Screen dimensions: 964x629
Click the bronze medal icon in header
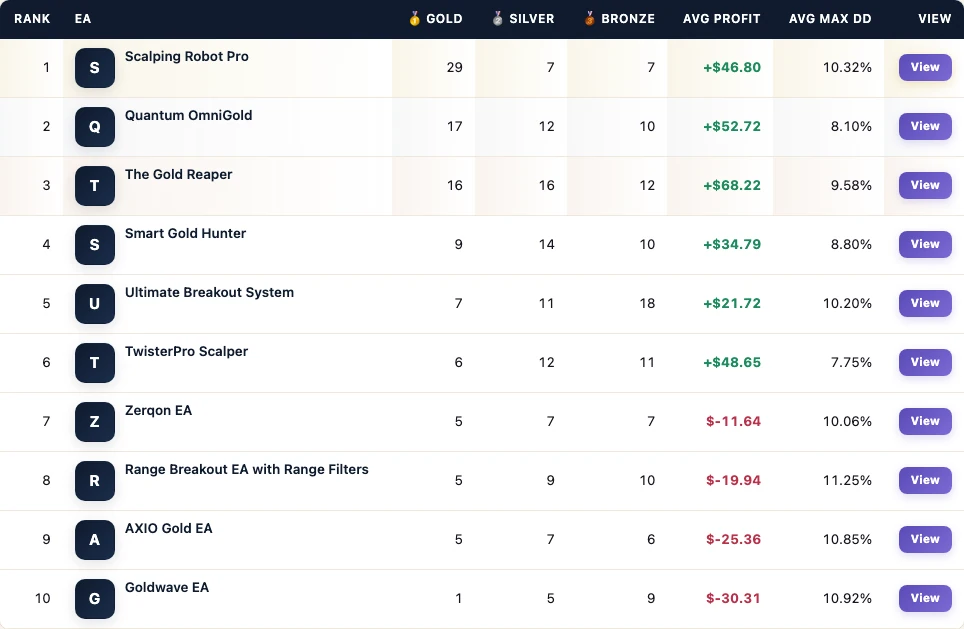pyautogui.click(x=589, y=18)
